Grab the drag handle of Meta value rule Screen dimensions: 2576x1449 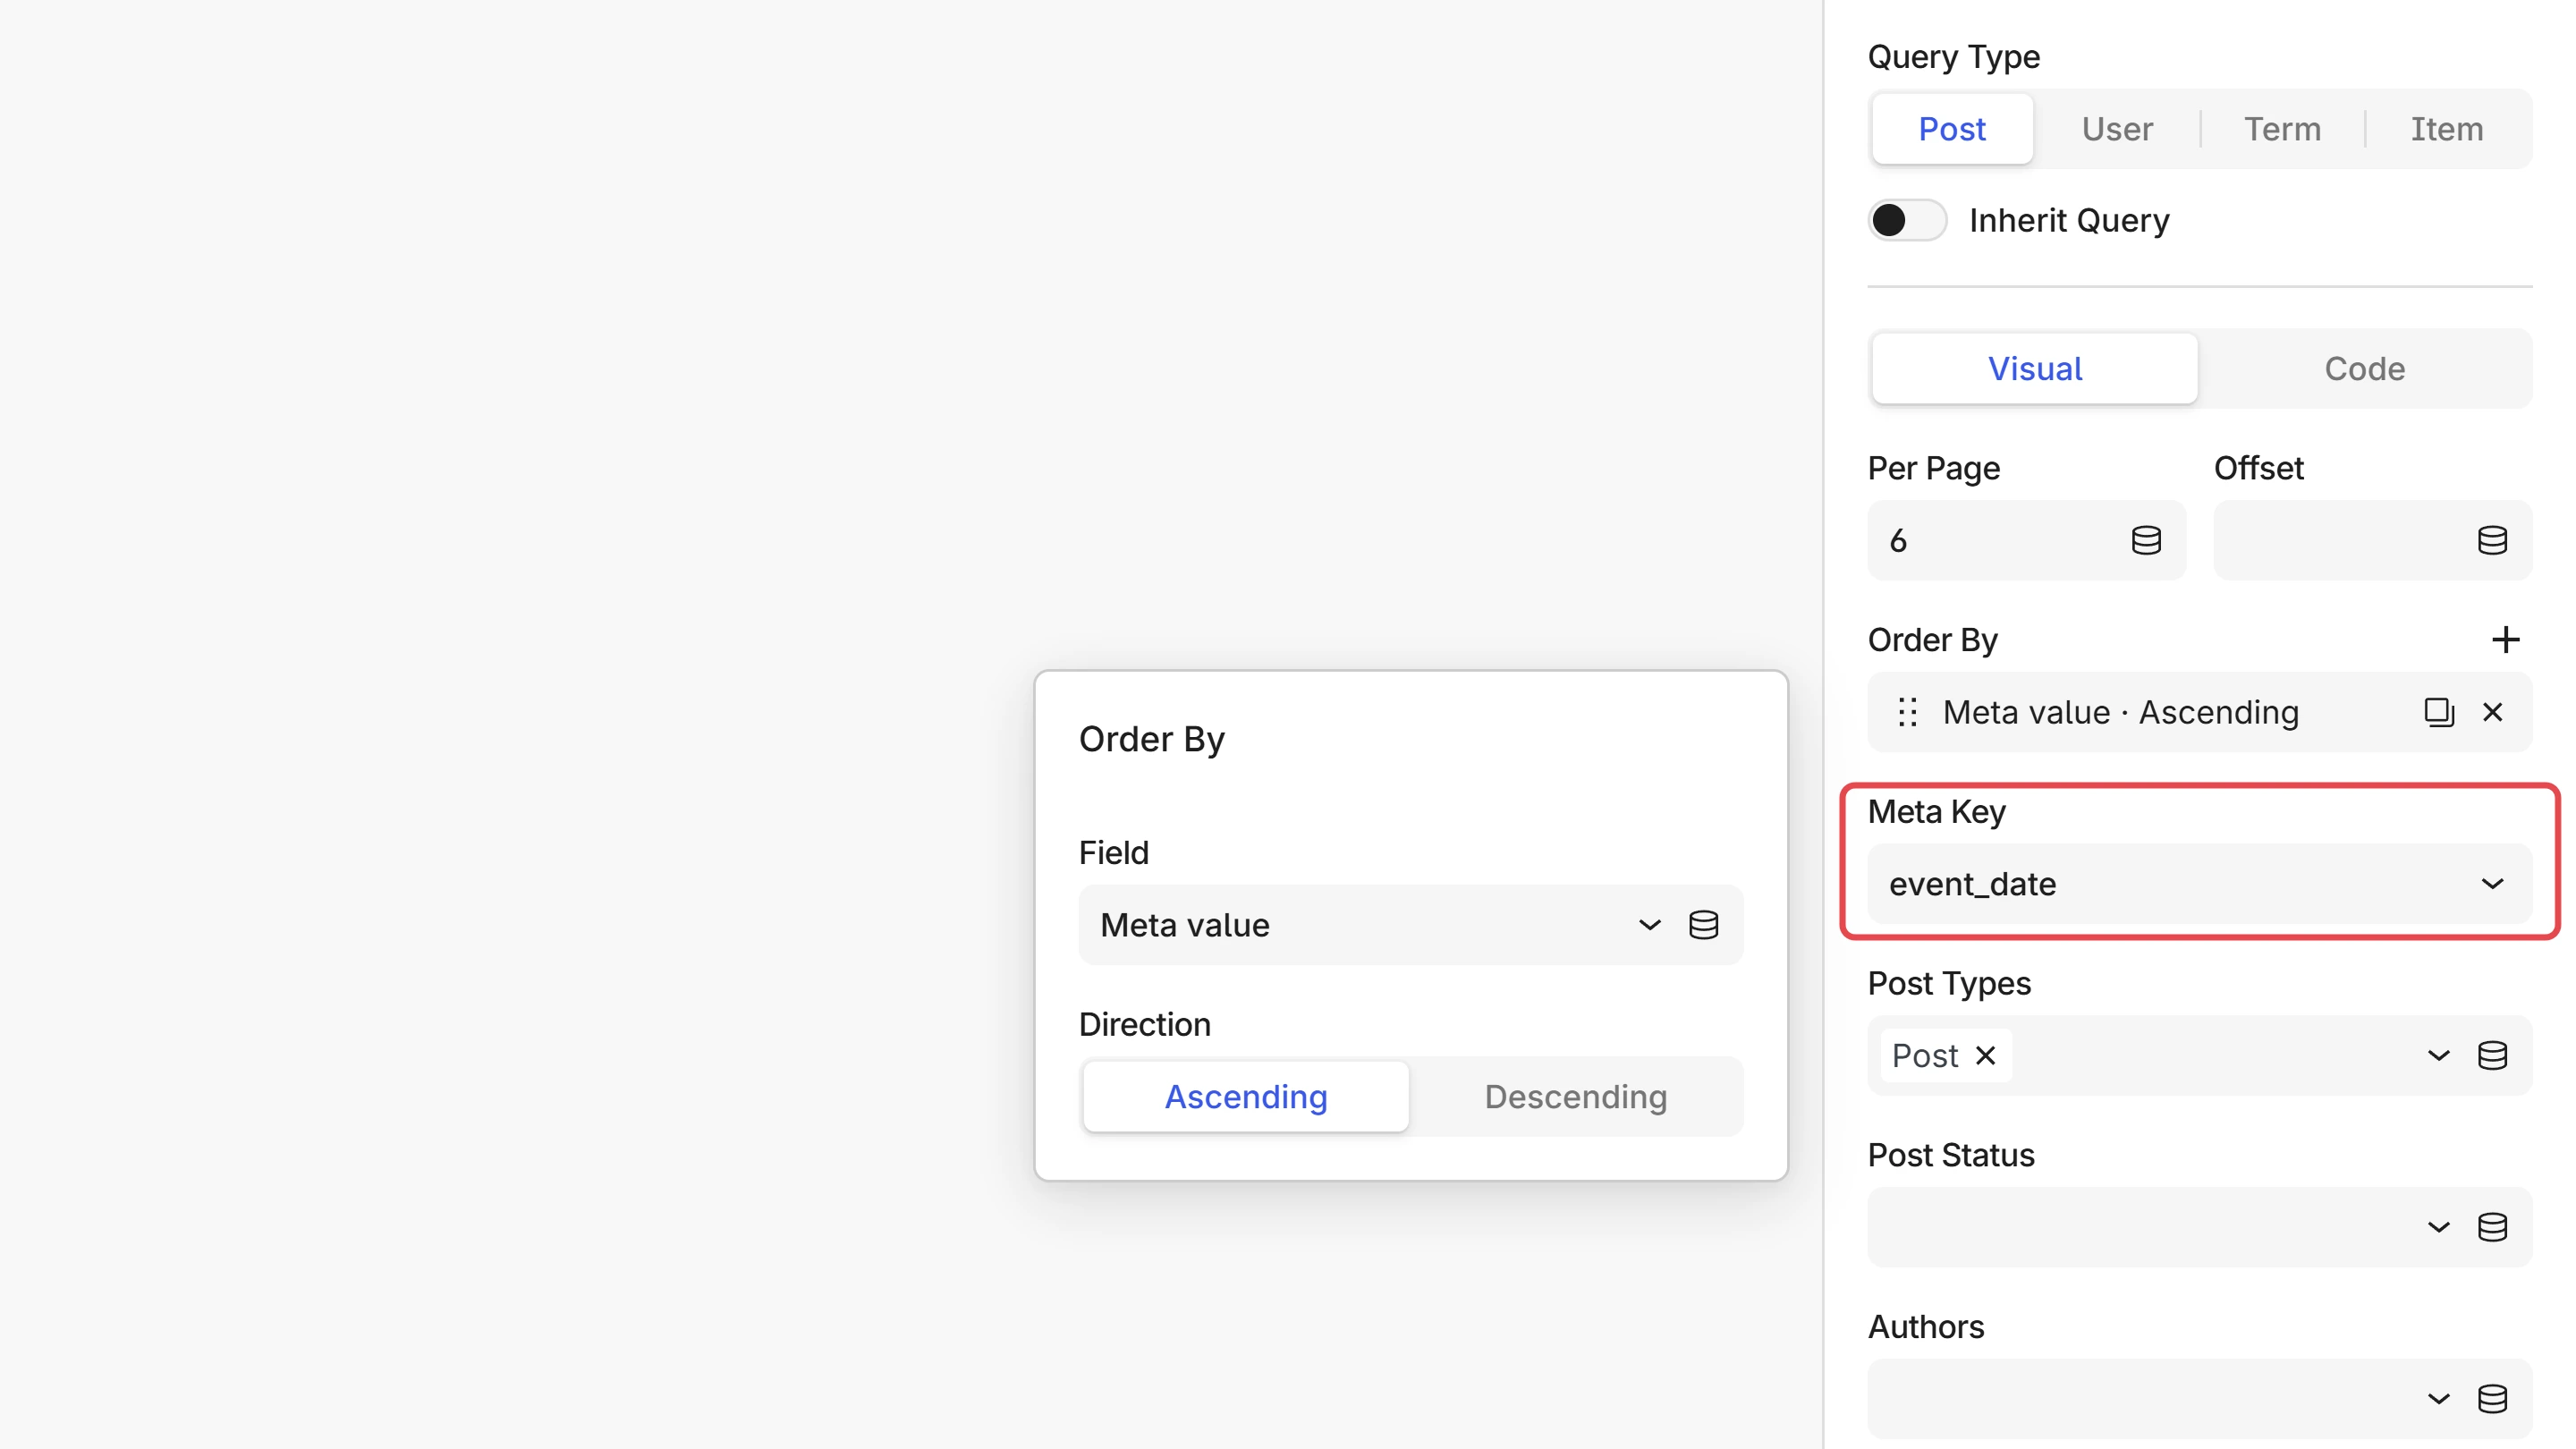[x=1907, y=712]
